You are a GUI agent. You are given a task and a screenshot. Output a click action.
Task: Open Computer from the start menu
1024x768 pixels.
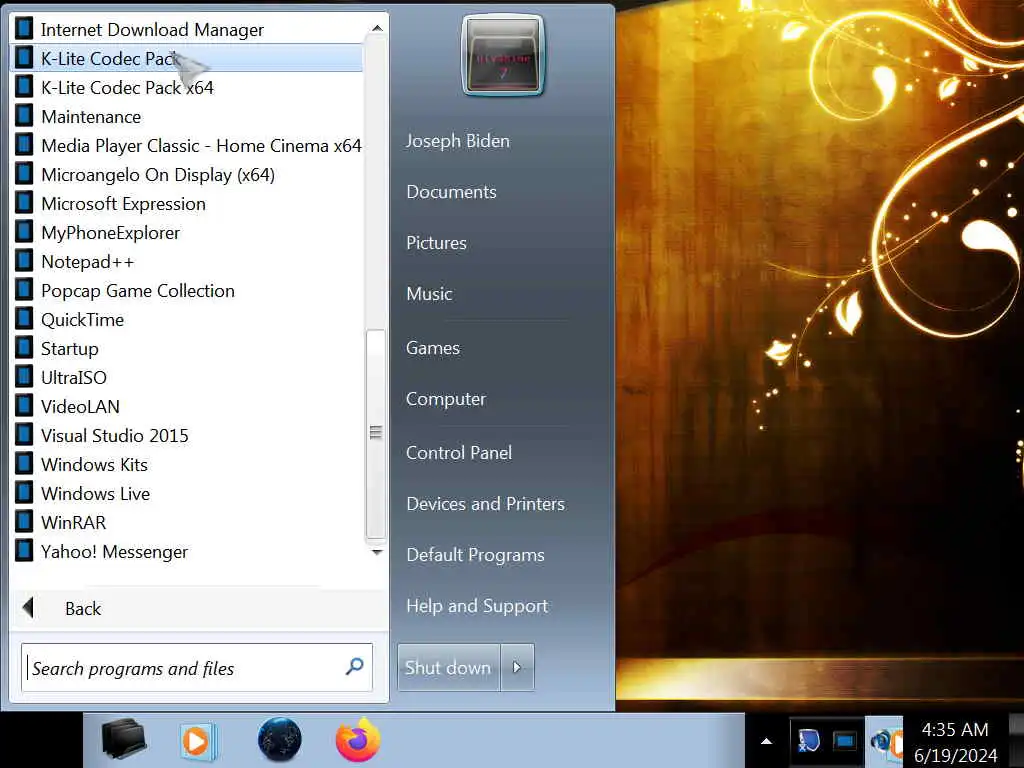pos(446,399)
